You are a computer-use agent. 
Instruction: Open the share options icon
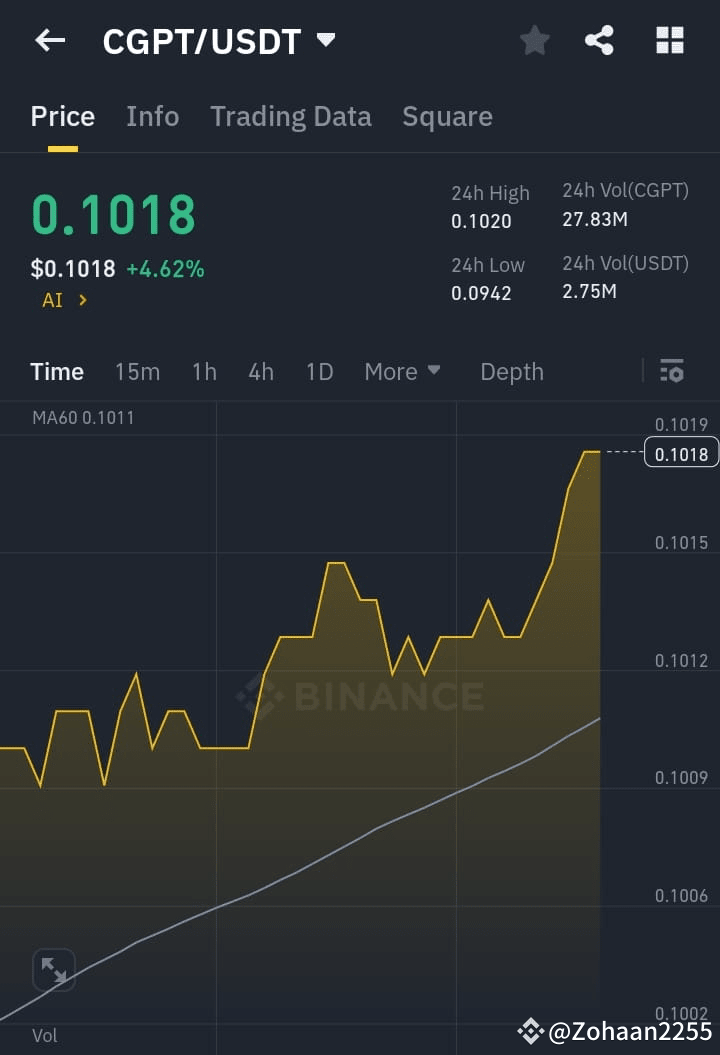point(600,40)
